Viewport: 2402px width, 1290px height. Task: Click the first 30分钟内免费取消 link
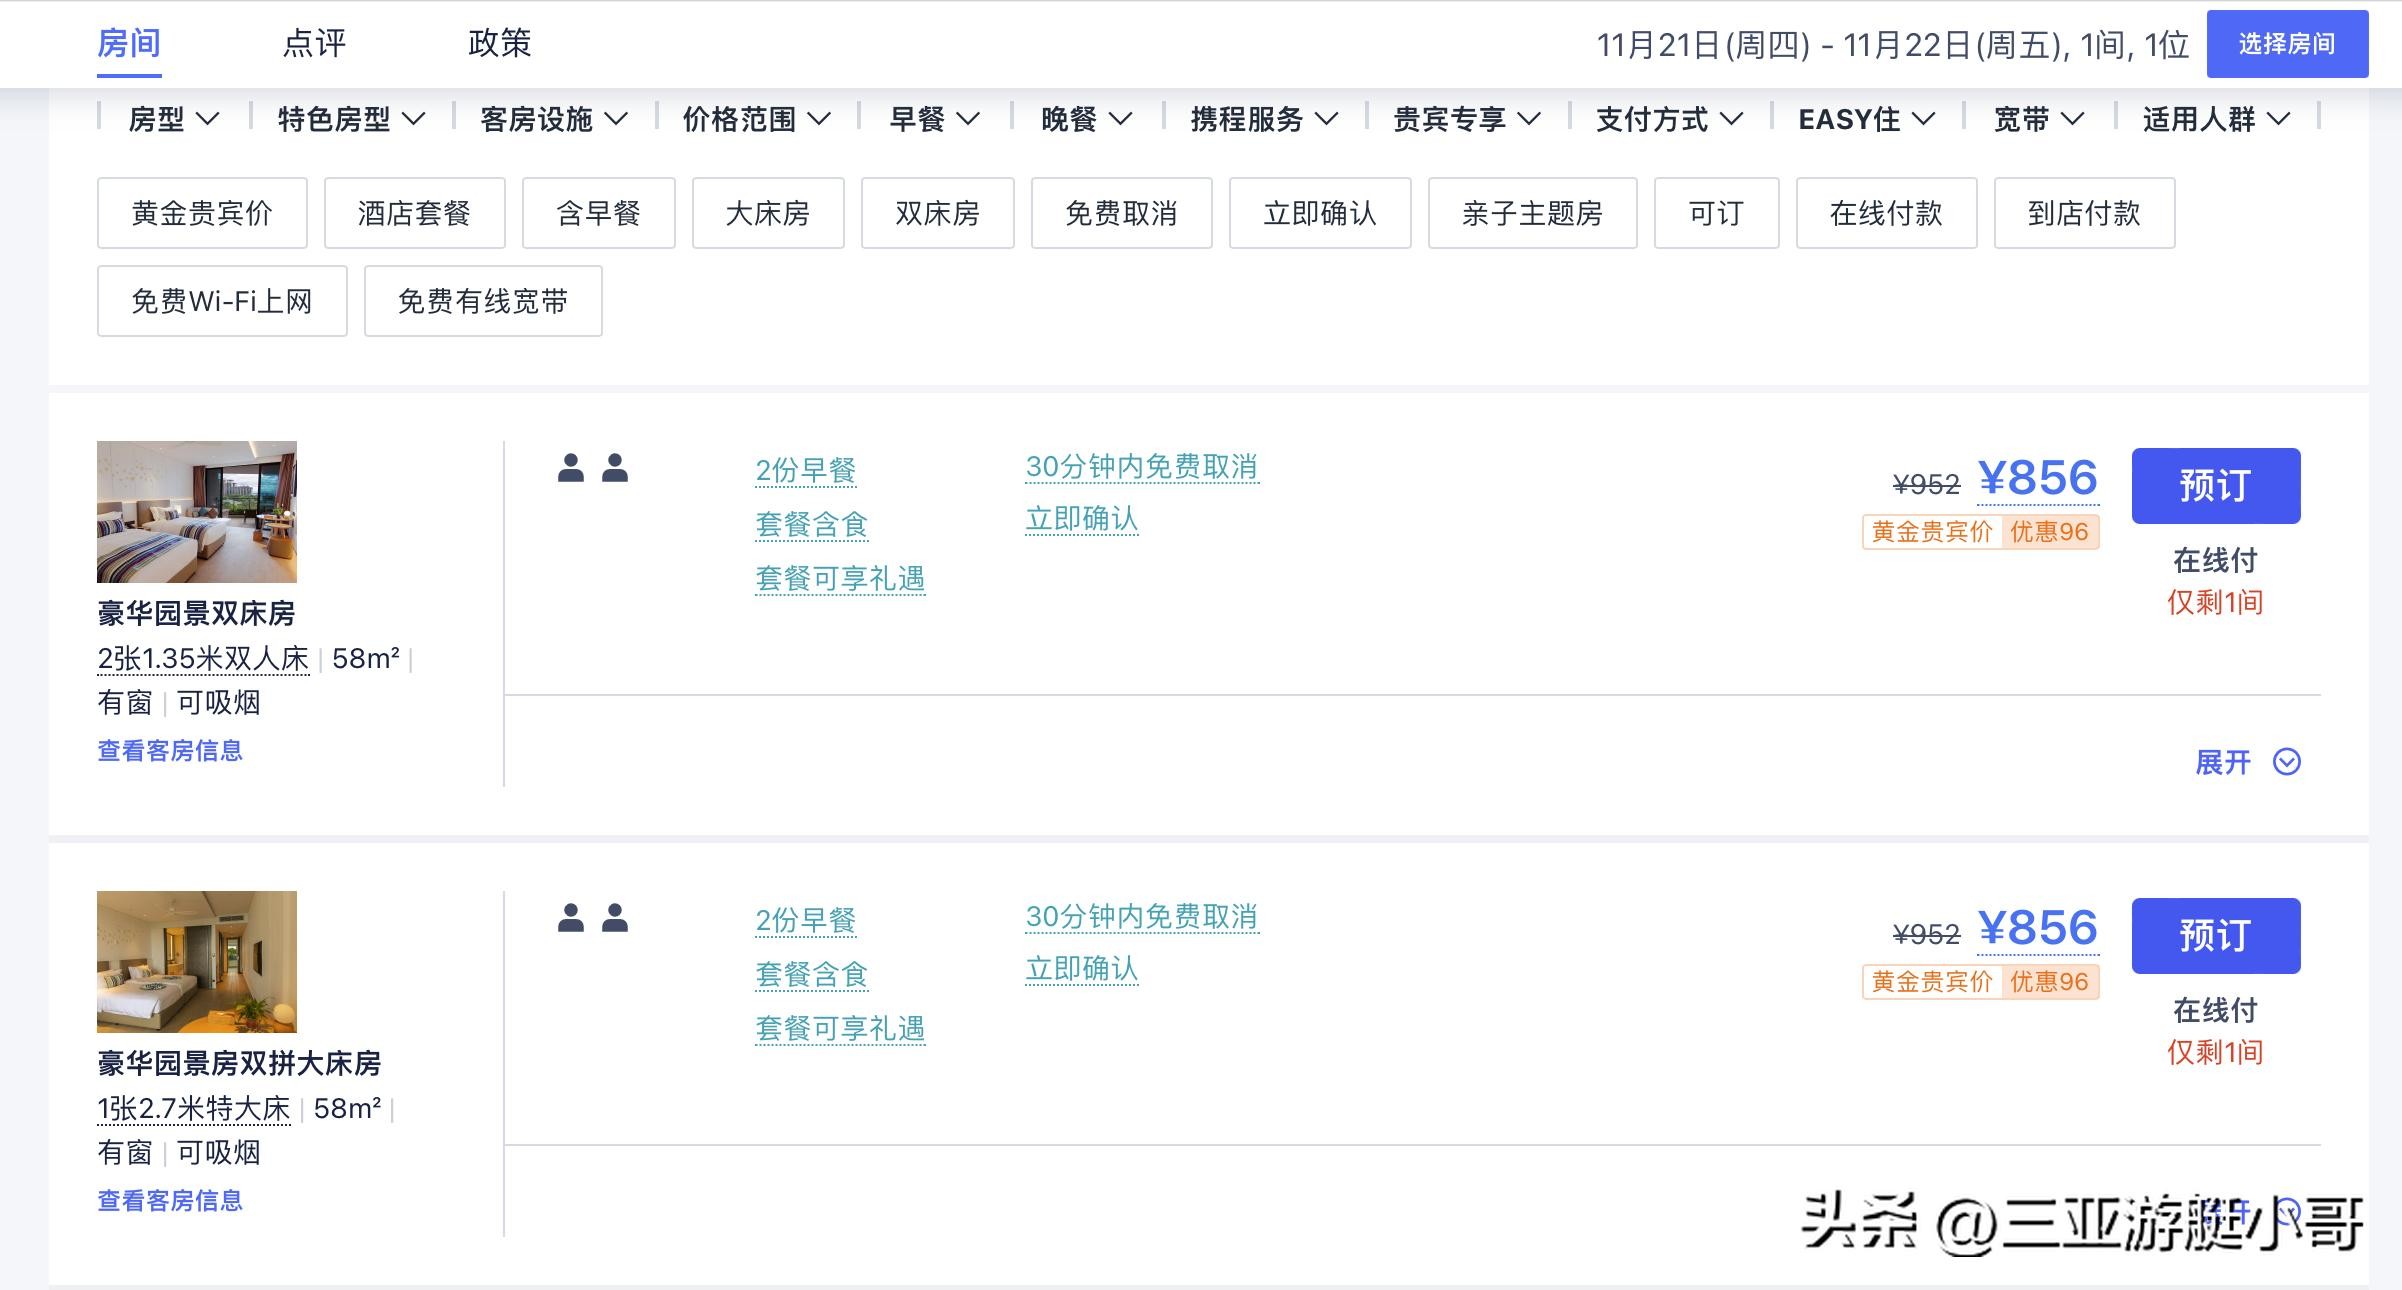point(1141,467)
